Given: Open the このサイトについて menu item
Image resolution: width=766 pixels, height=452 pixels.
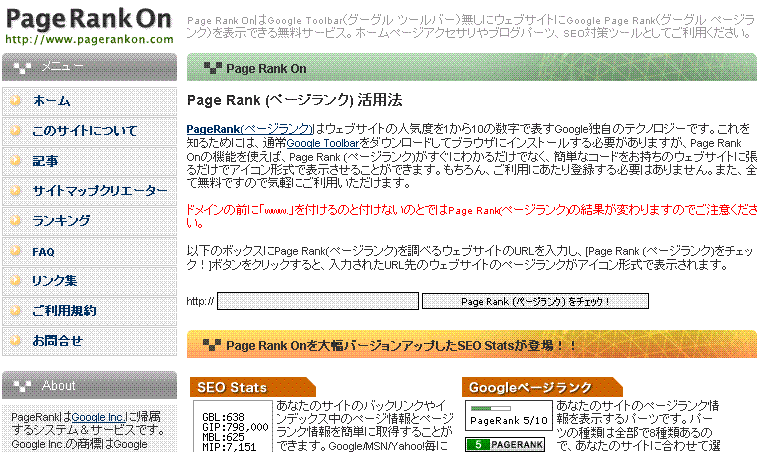Looking at the screenshot, I should tap(89, 131).
